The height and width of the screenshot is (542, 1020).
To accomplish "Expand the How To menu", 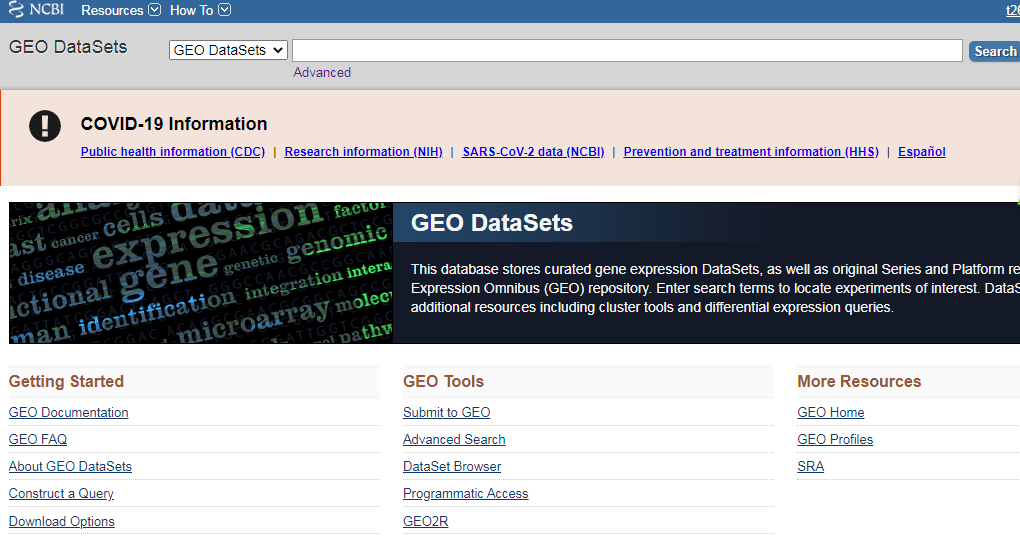I will point(200,10).
